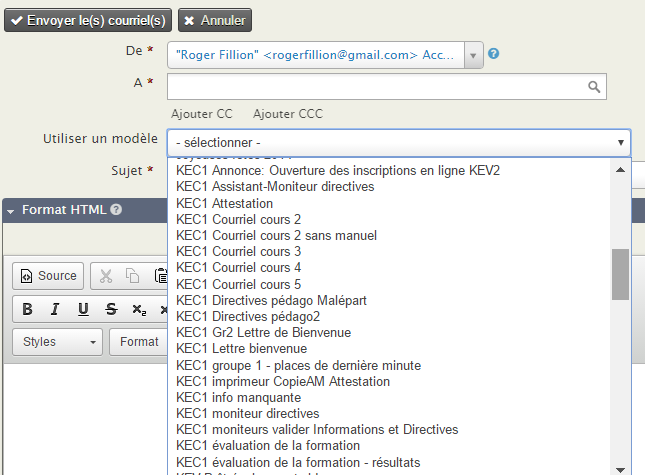
Task: Click the Annuler button
Action: (215, 20)
